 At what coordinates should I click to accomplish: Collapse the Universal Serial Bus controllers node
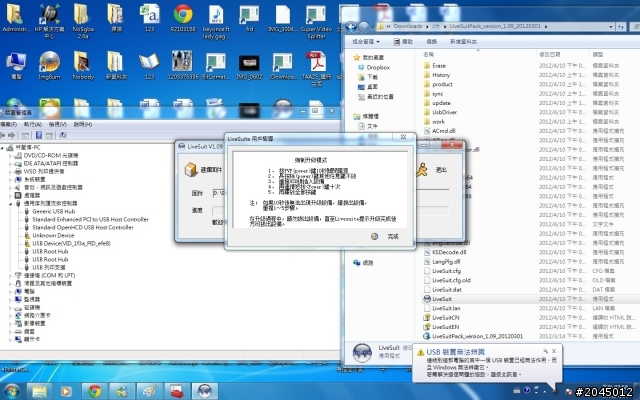11,203
